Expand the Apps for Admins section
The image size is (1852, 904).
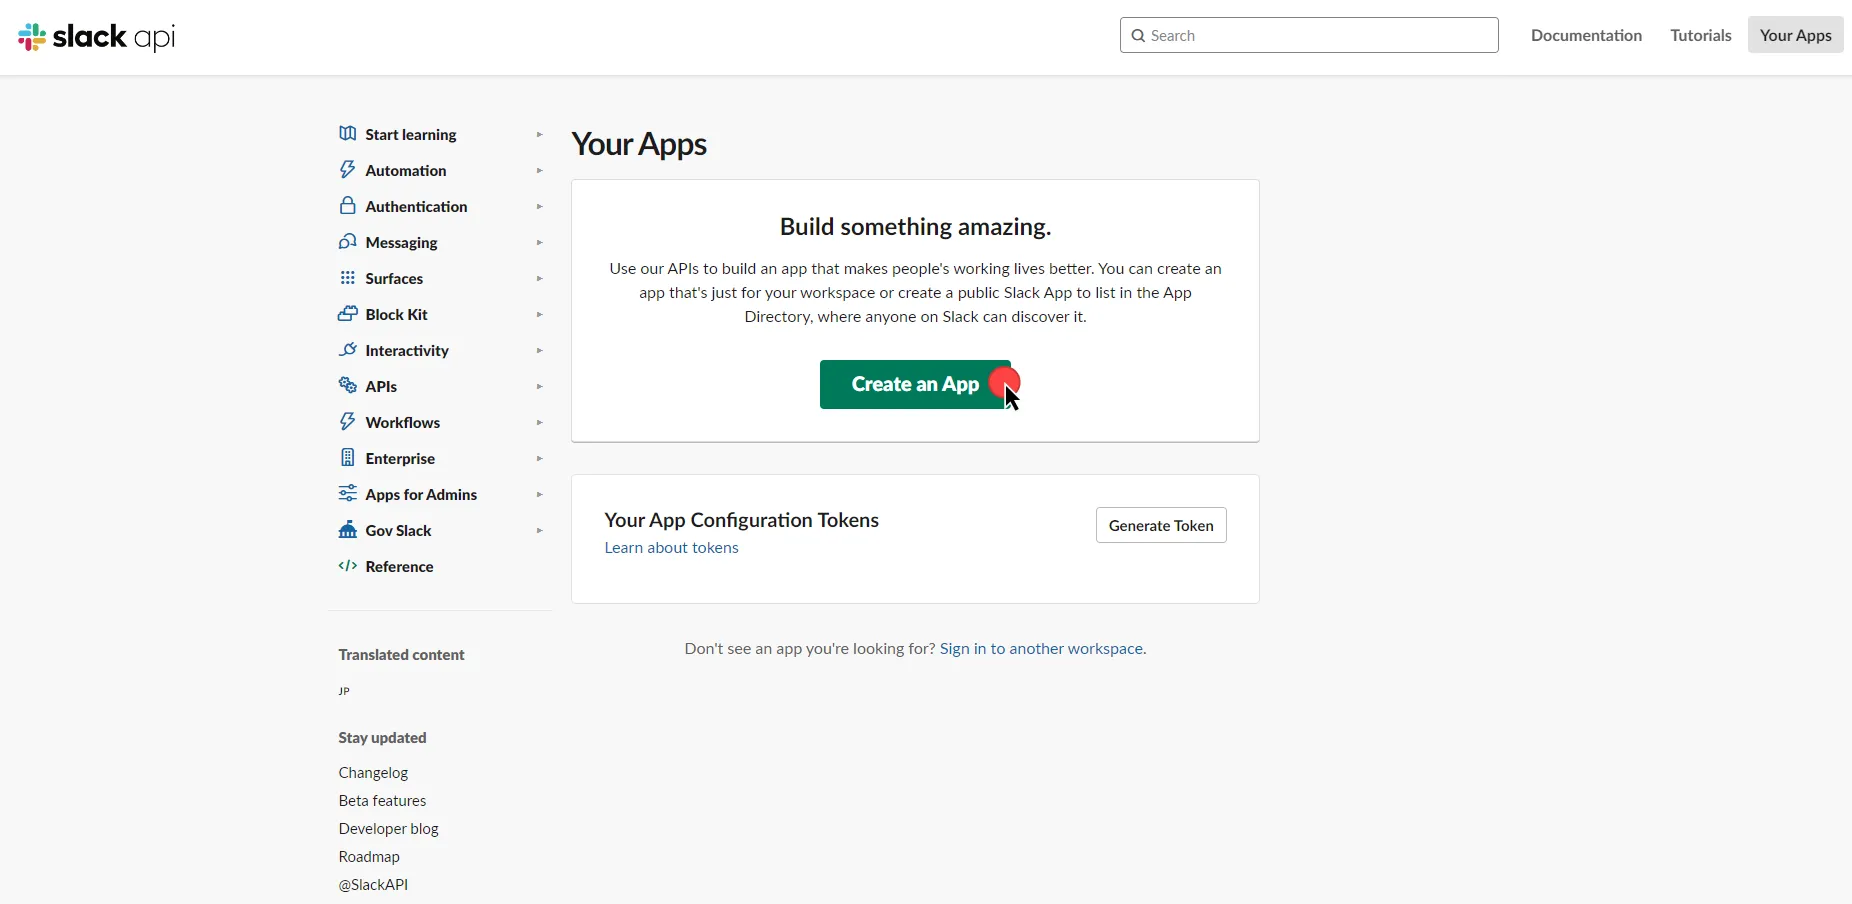(x=539, y=494)
